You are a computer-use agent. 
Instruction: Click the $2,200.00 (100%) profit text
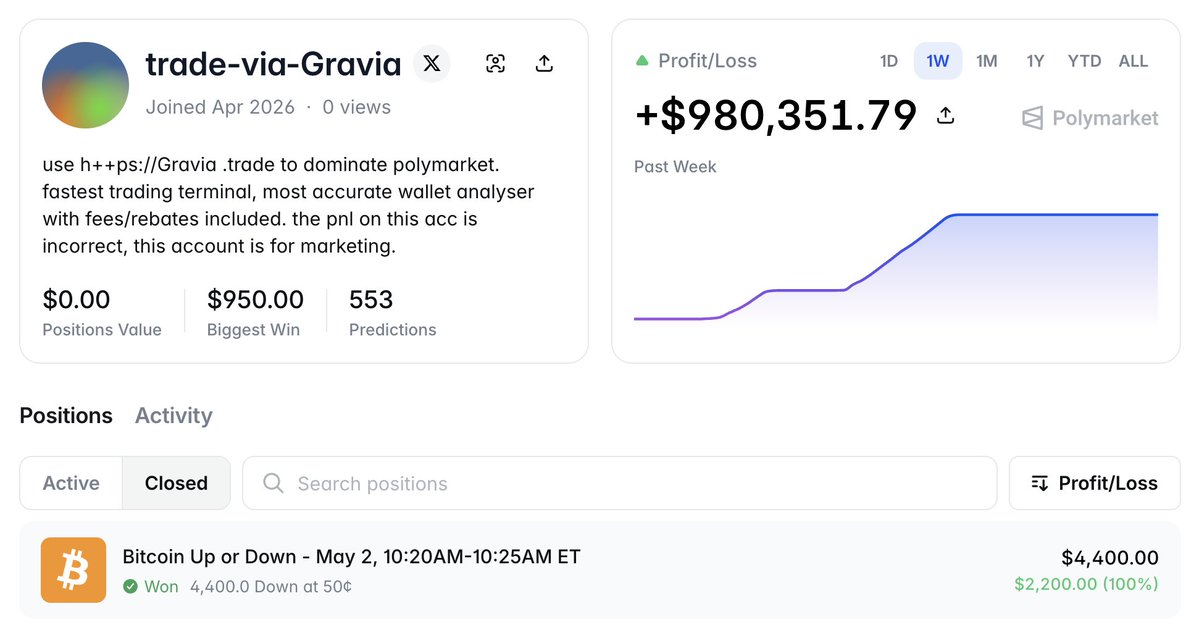click(x=1086, y=584)
